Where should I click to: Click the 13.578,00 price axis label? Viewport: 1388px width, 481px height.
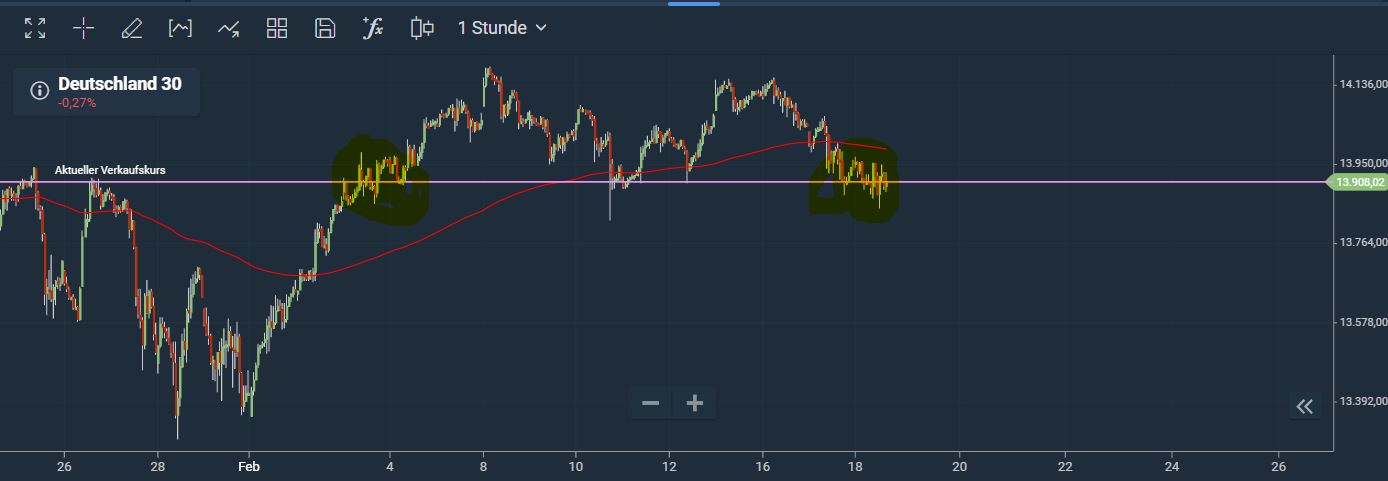coord(1363,322)
